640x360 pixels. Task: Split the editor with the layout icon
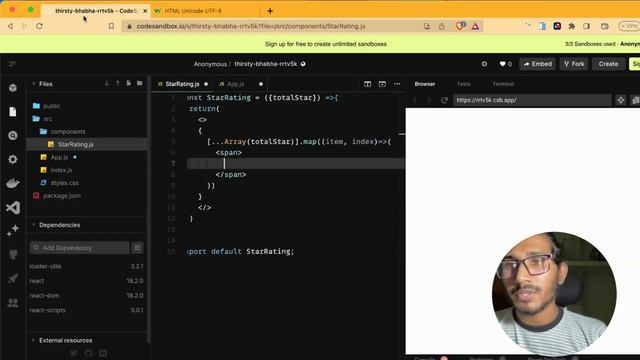pyautogui.click(x=367, y=84)
